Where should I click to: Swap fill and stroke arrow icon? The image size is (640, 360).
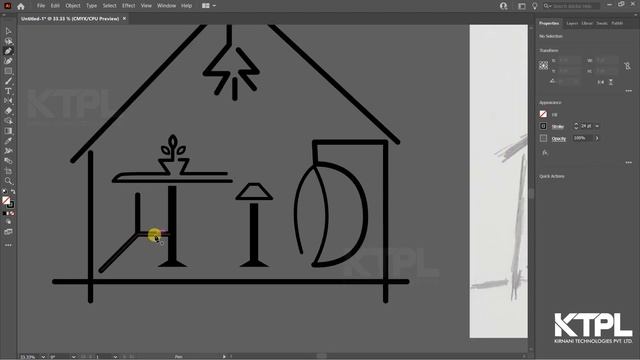(x=13, y=191)
